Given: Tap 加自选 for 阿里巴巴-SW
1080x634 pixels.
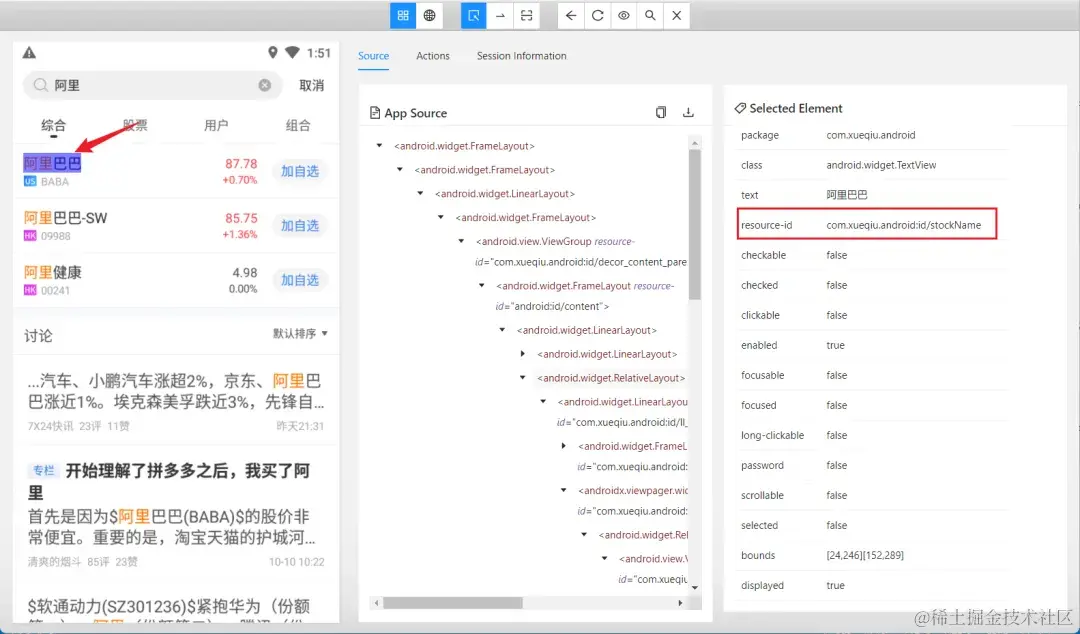Looking at the screenshot, I should (x=300, y=225).
